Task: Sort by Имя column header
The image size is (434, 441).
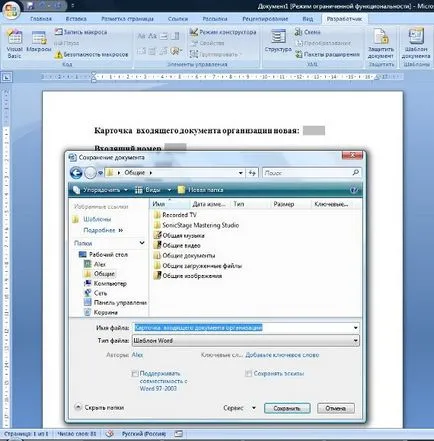Action: click(170, 204)
